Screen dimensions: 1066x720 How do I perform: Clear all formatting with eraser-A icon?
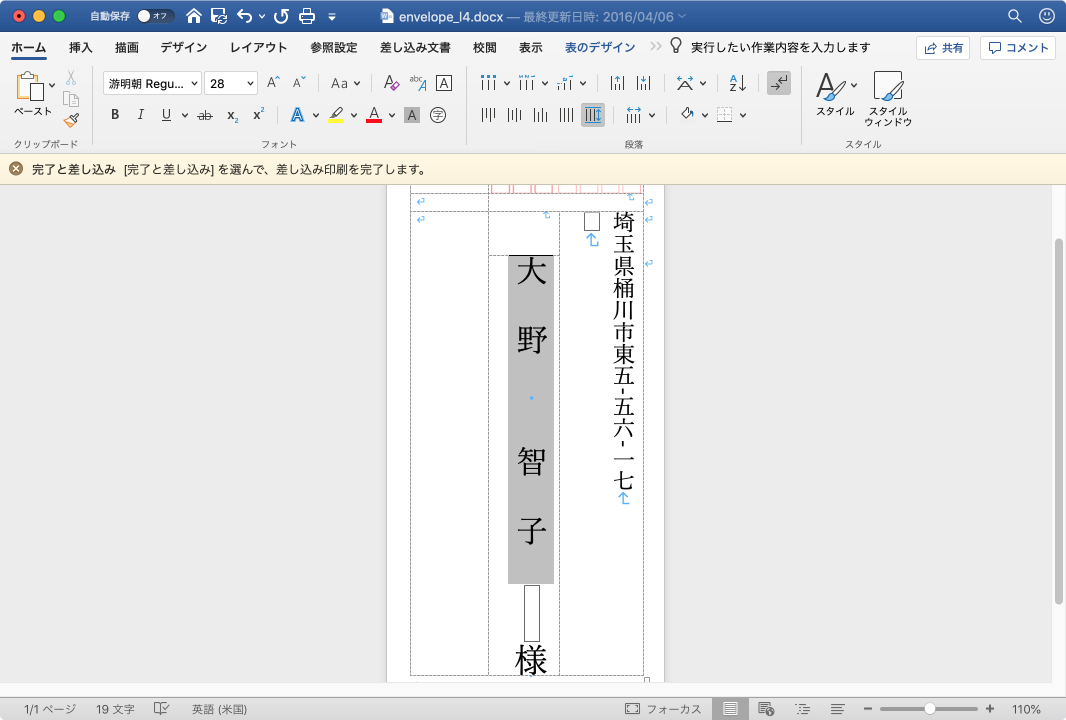pos(391,83)
